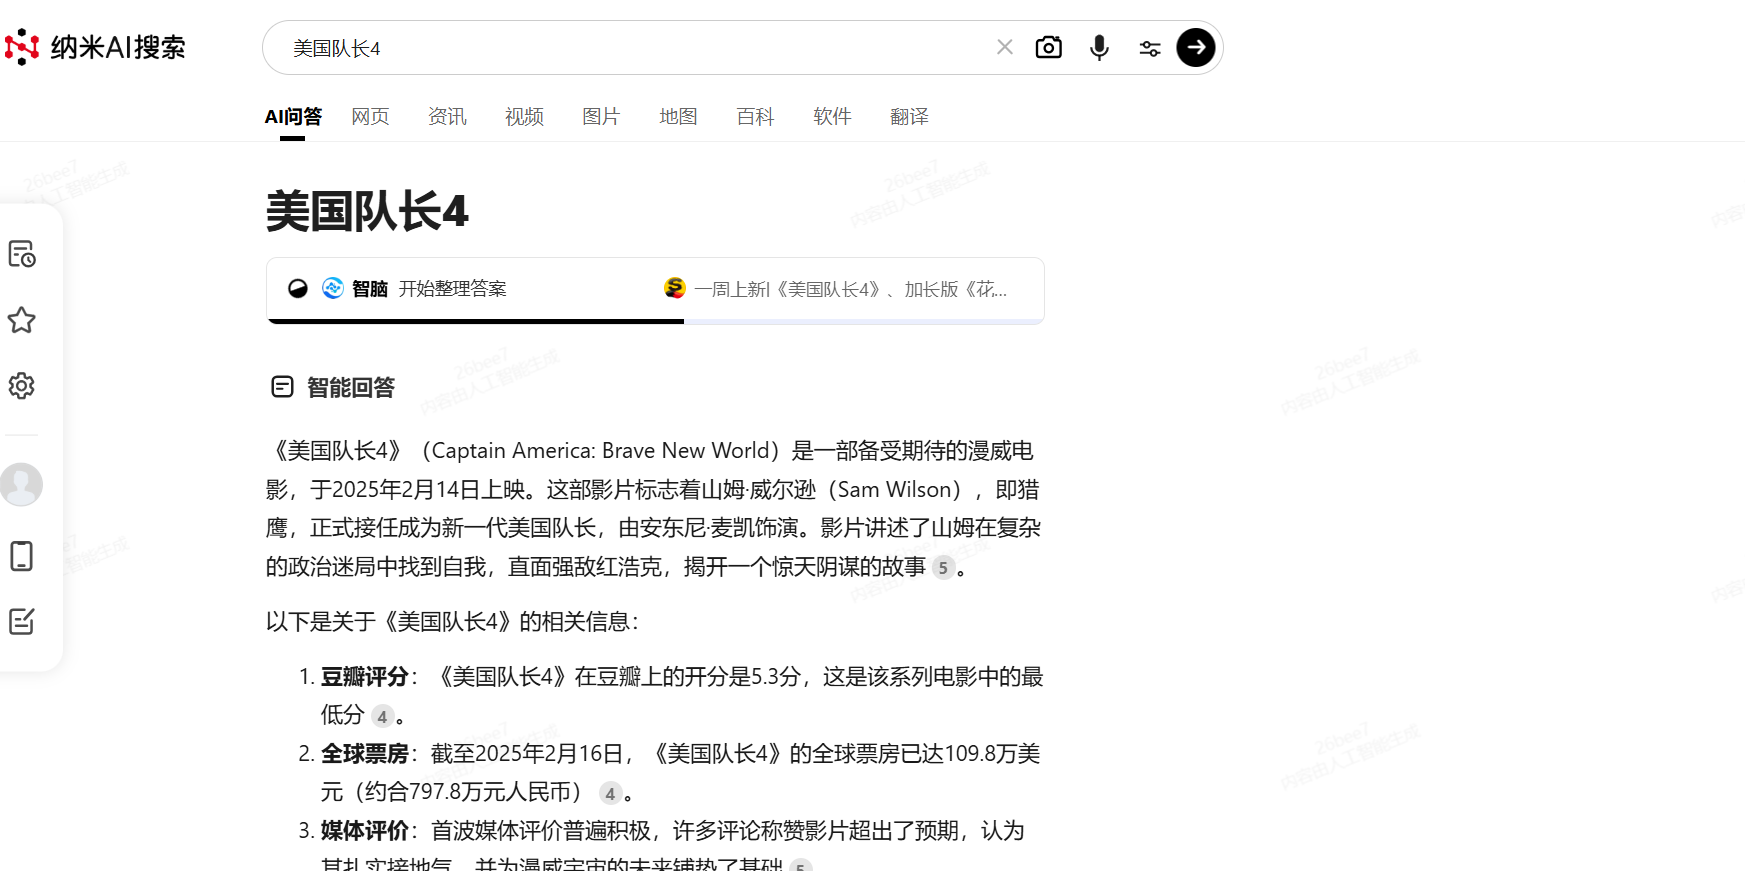Click the 美国队长4 page heading

pos(367,212)
